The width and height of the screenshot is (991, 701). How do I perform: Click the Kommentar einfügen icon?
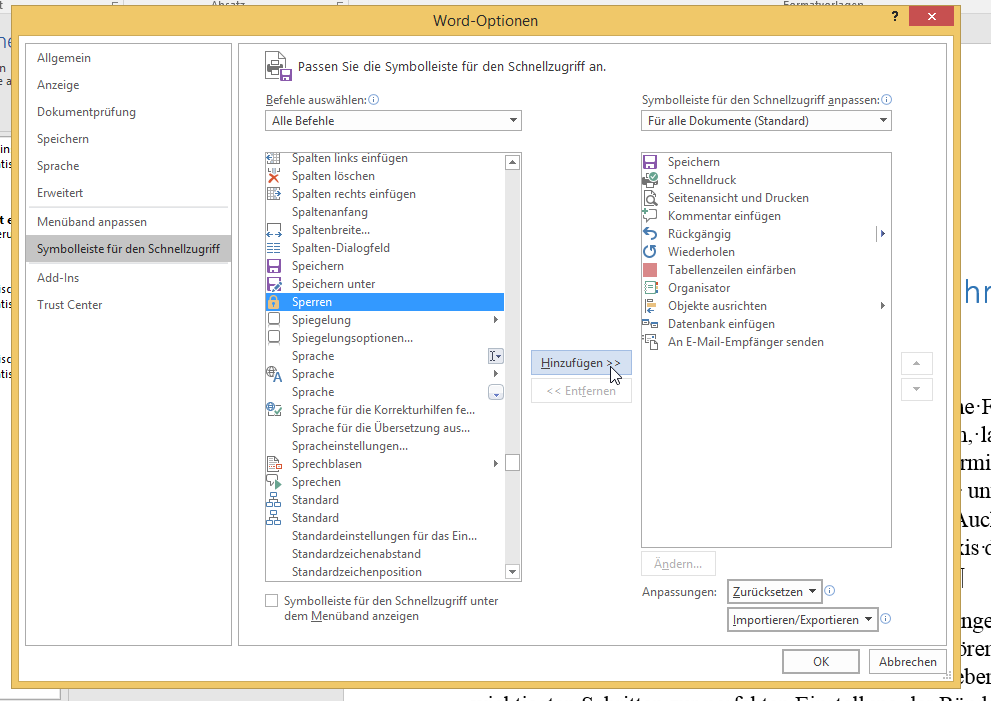coord(650,216)
